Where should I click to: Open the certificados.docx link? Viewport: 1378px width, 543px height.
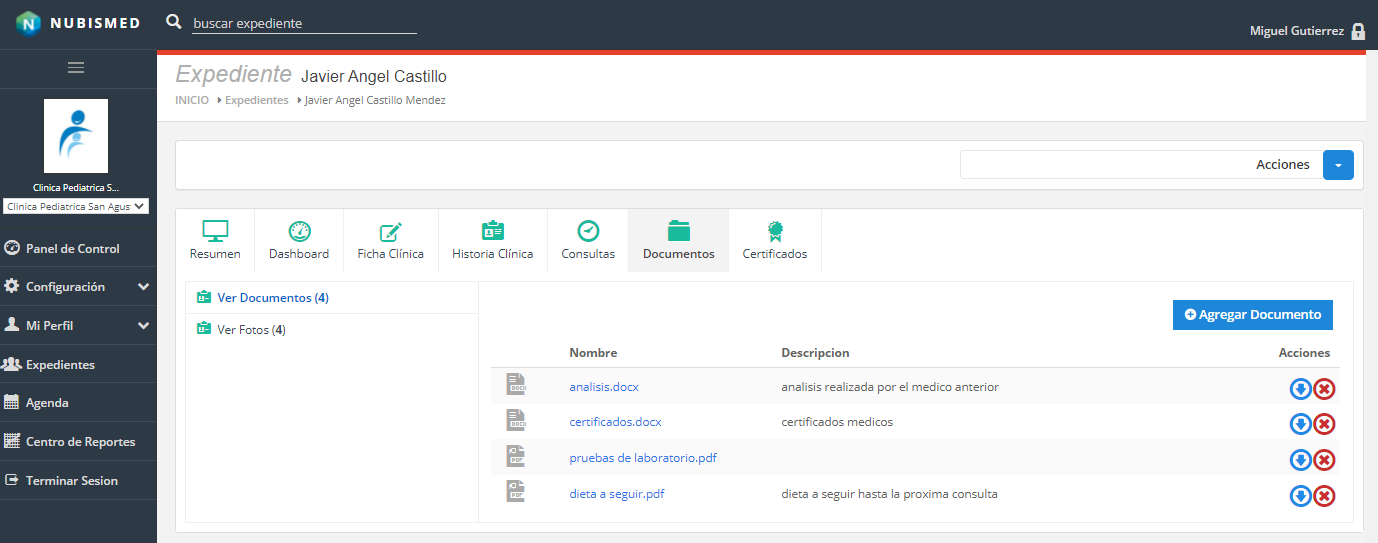pos(615,422)
